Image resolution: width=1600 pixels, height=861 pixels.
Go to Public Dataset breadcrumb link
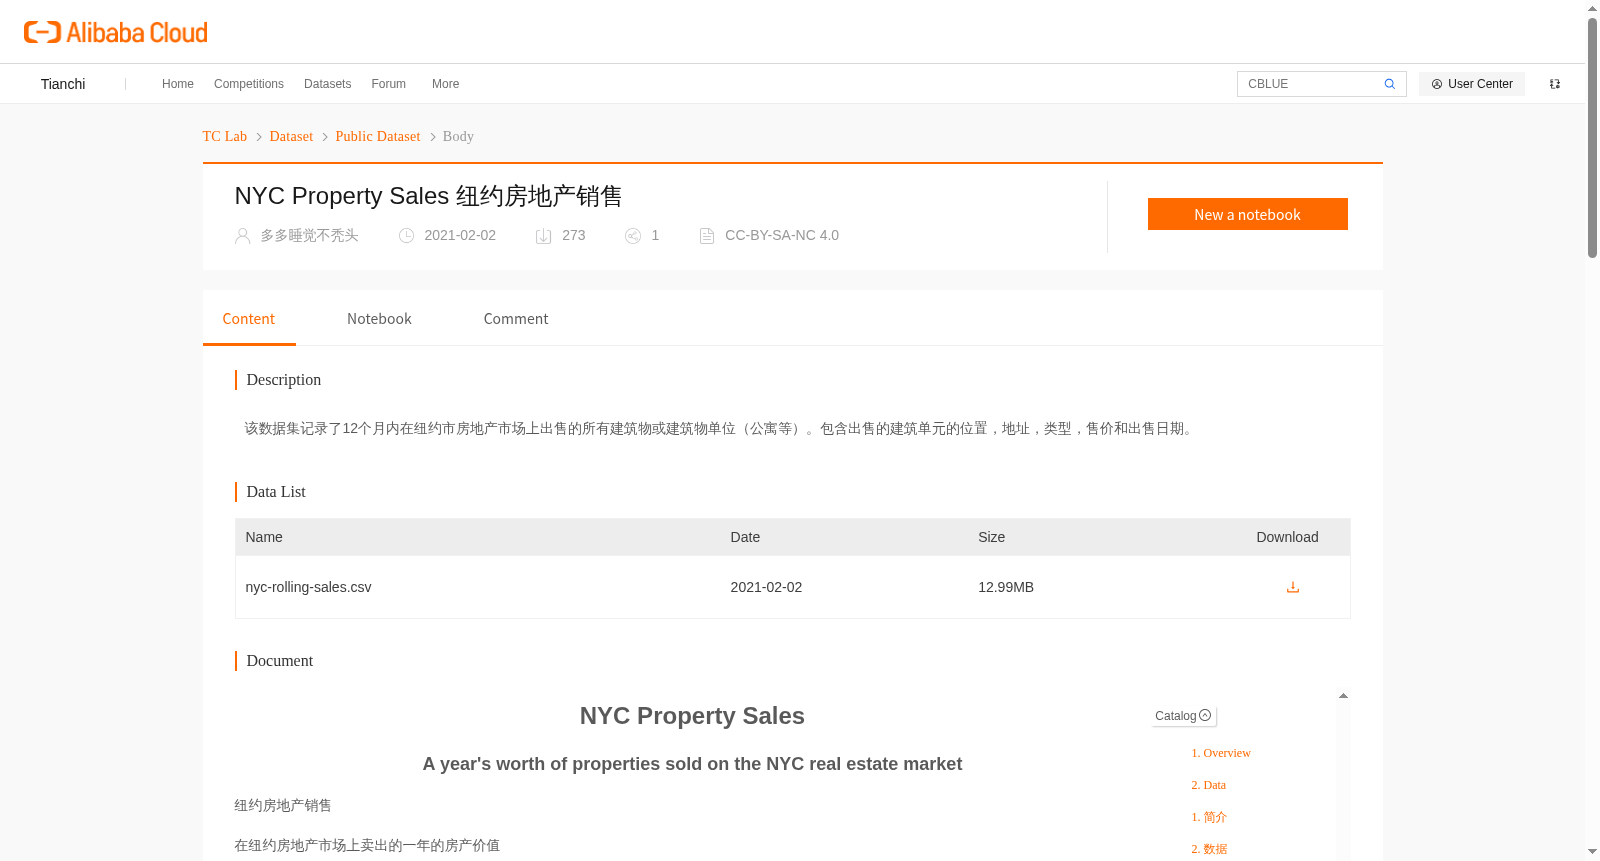tap(378, 136)
